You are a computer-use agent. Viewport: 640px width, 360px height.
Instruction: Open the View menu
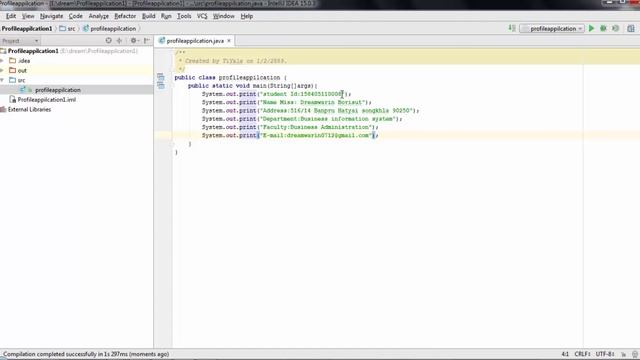(28, 16)
